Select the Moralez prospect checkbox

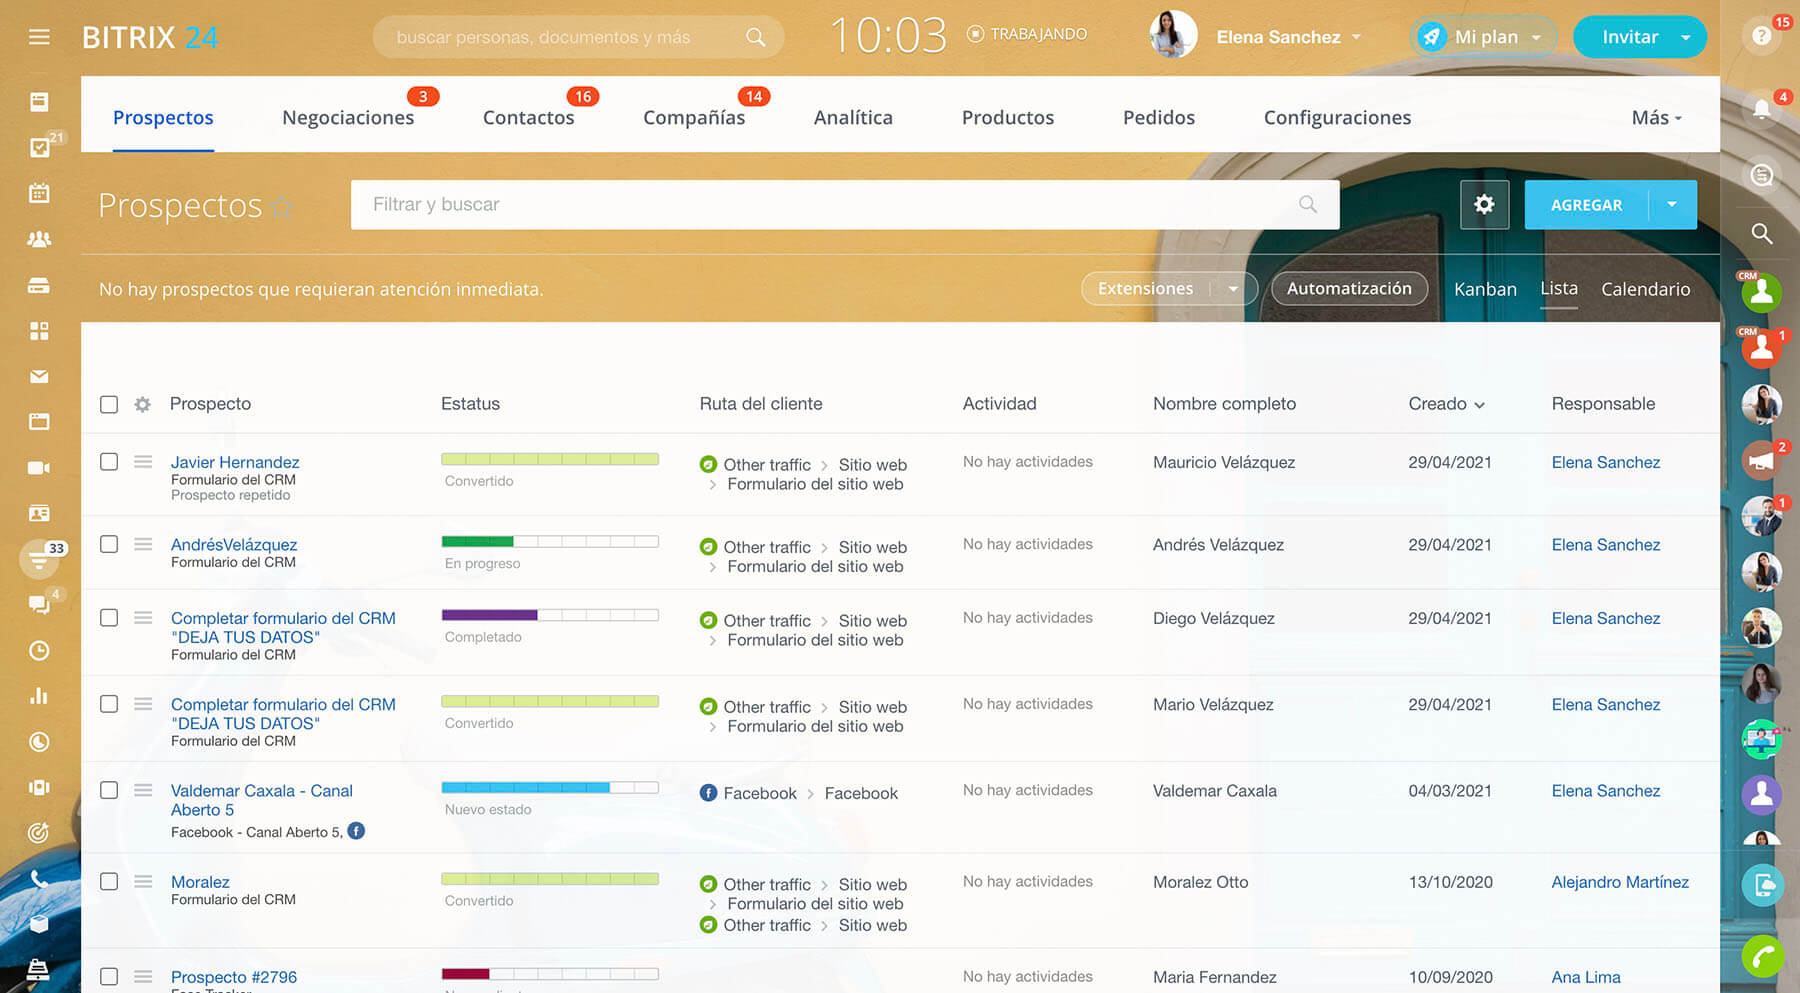tap(109, 882)
